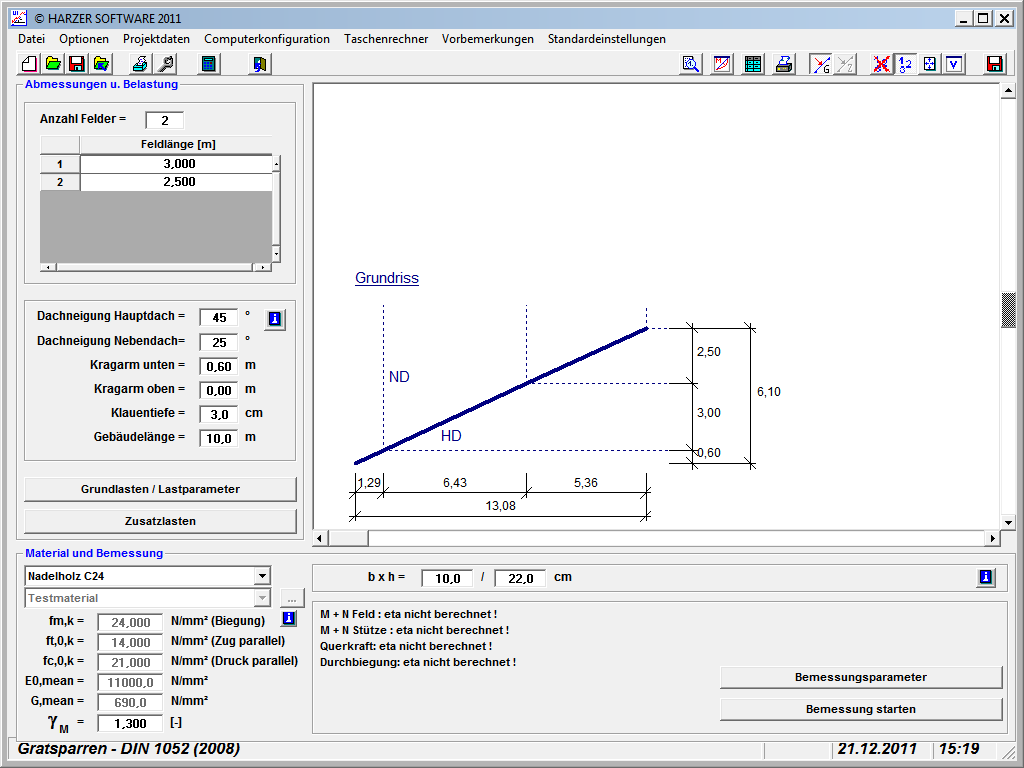Click the cyan table grid icon
The height and width of the screenshot is (768, 1024).
[753, 64]
